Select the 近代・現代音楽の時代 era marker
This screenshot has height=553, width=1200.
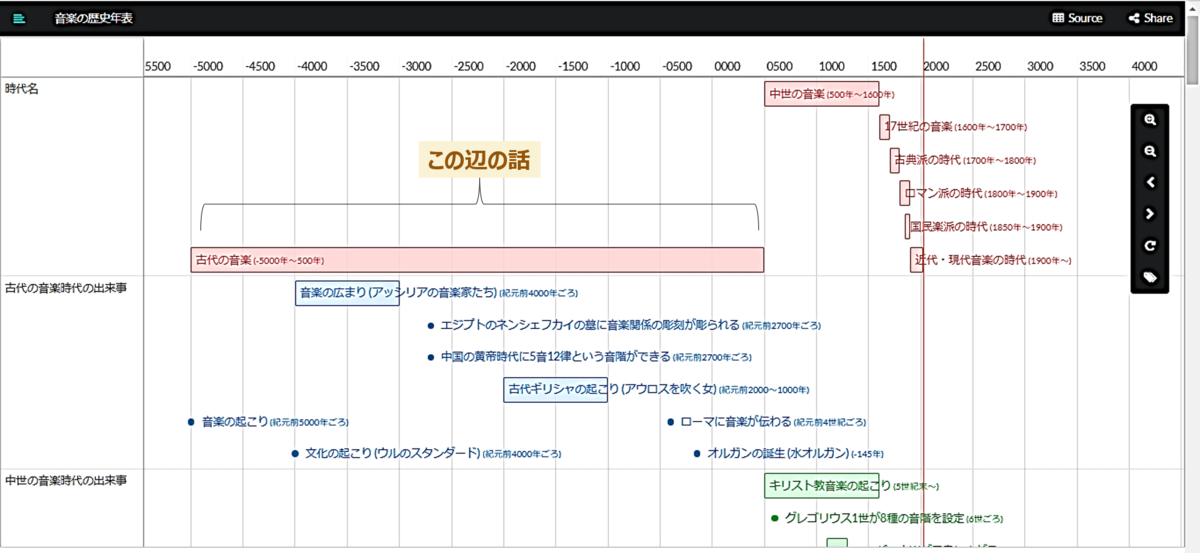[917, 260]
